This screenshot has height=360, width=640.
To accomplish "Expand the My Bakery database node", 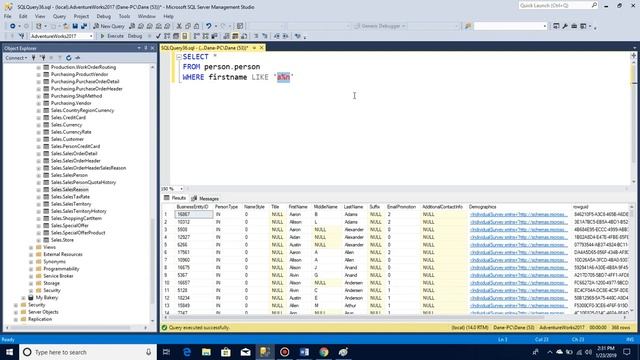I will point(23,298).
